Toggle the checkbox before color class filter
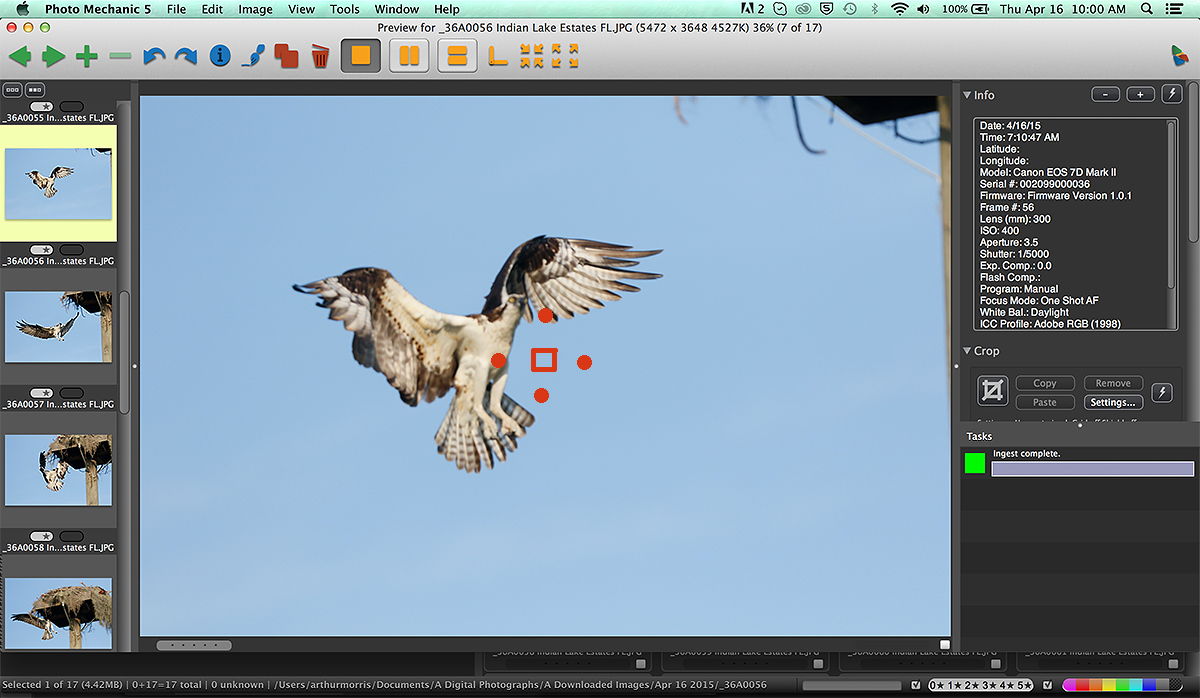The height and width of the screenshot is (698, 1200). [1047, 685]
